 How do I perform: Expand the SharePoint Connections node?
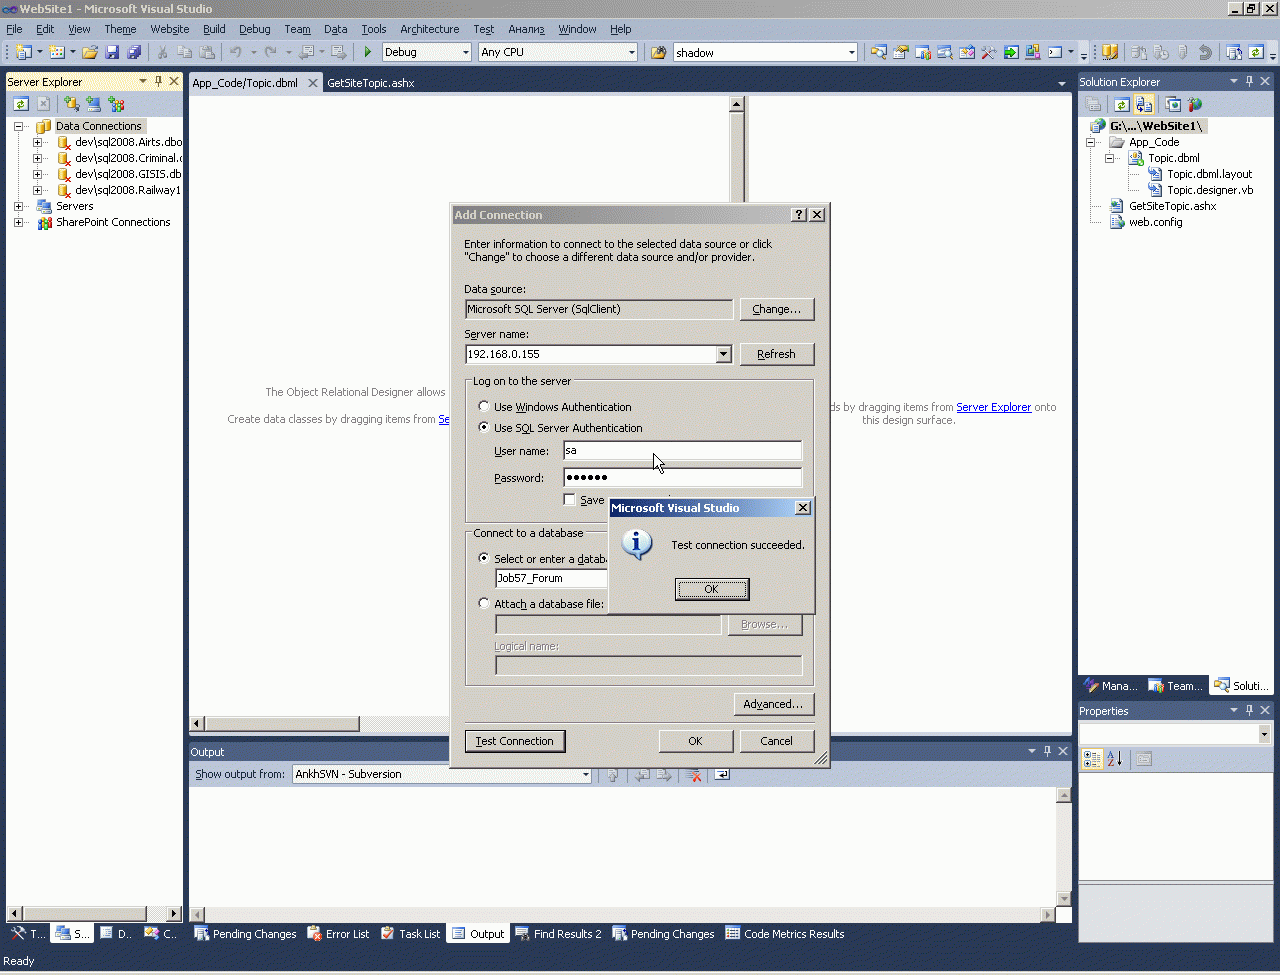tap(18, 222)
